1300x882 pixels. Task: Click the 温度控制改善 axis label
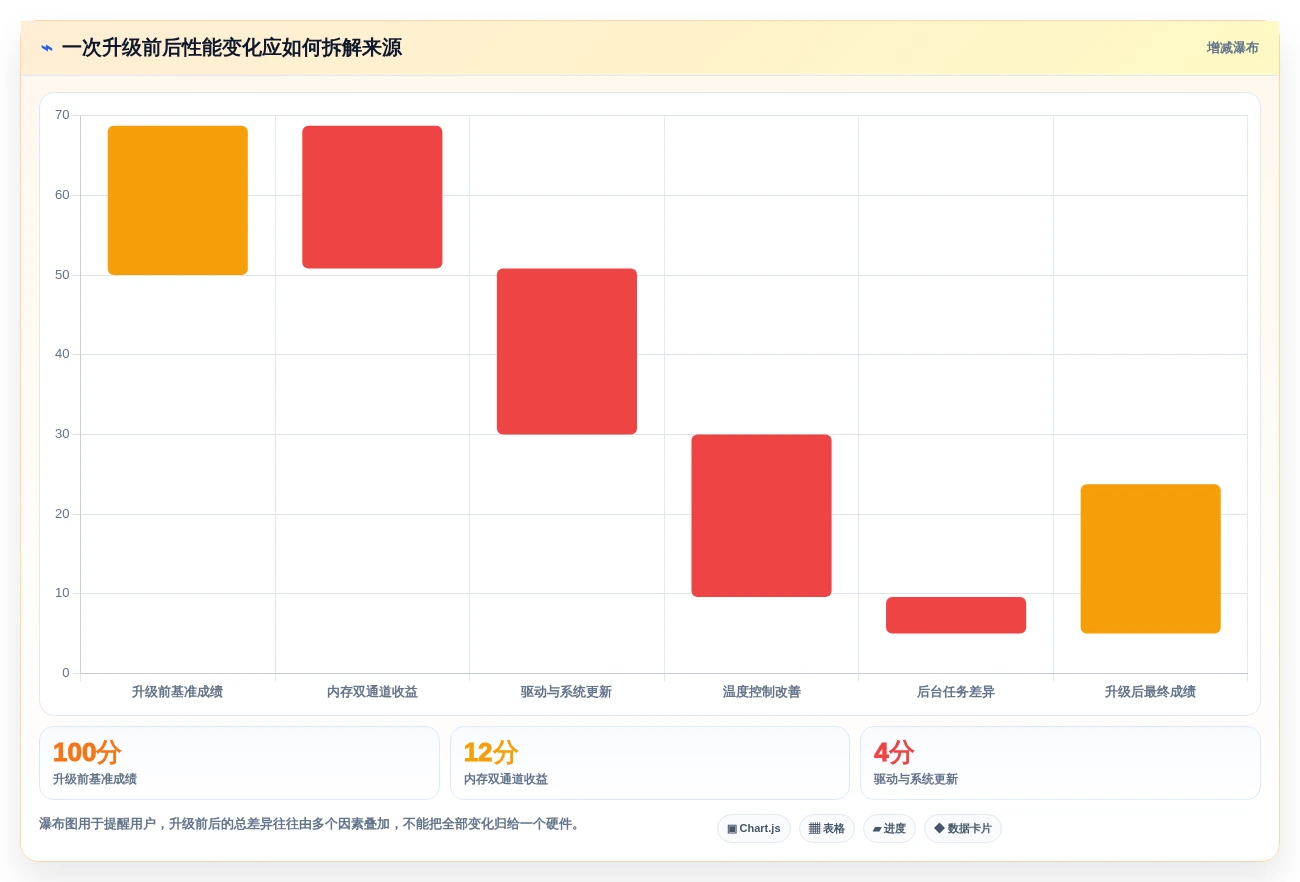[x=761, y=692]
